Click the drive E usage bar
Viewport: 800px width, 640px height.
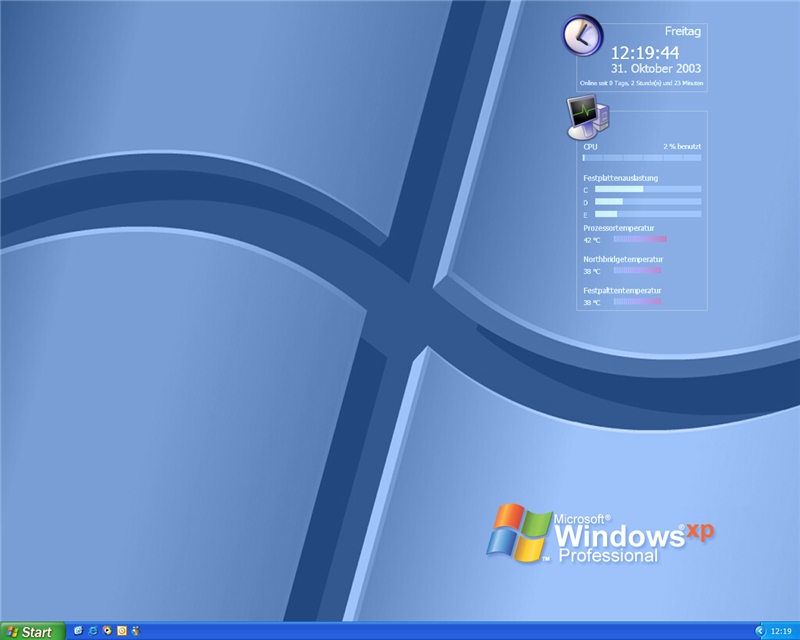(x=648, y=214)
